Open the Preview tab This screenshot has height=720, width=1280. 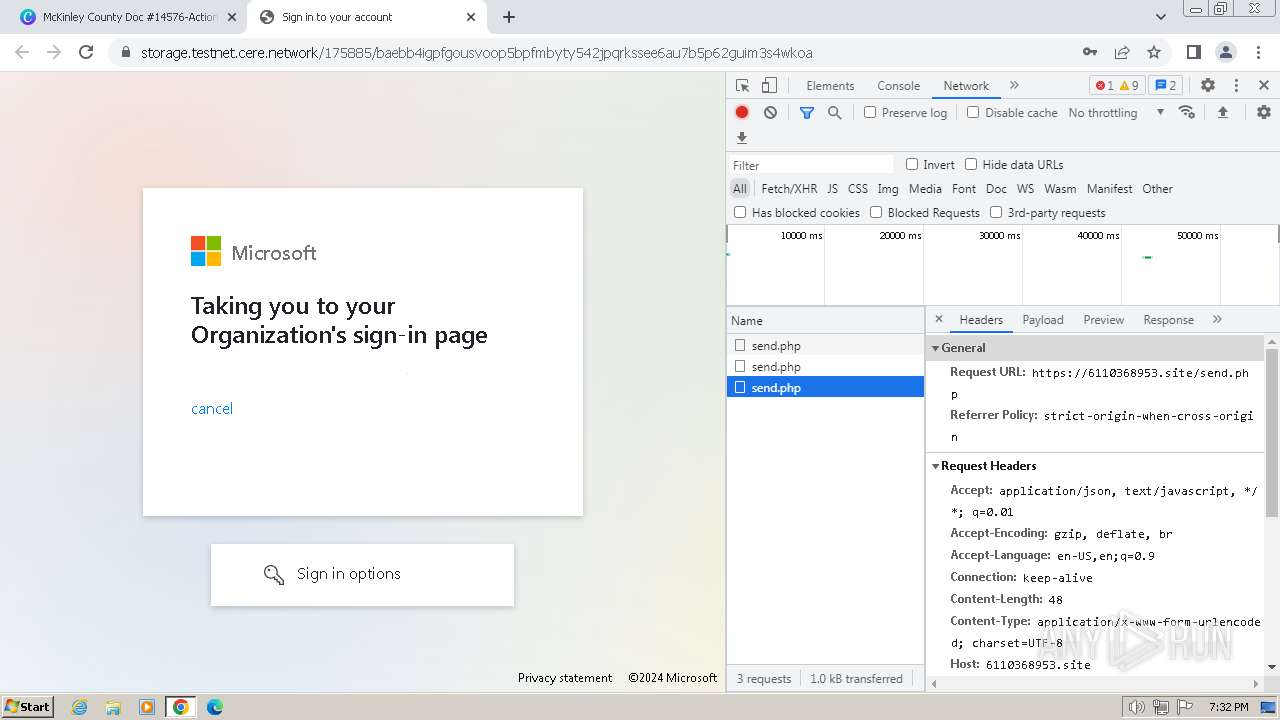click(1103, 320)
